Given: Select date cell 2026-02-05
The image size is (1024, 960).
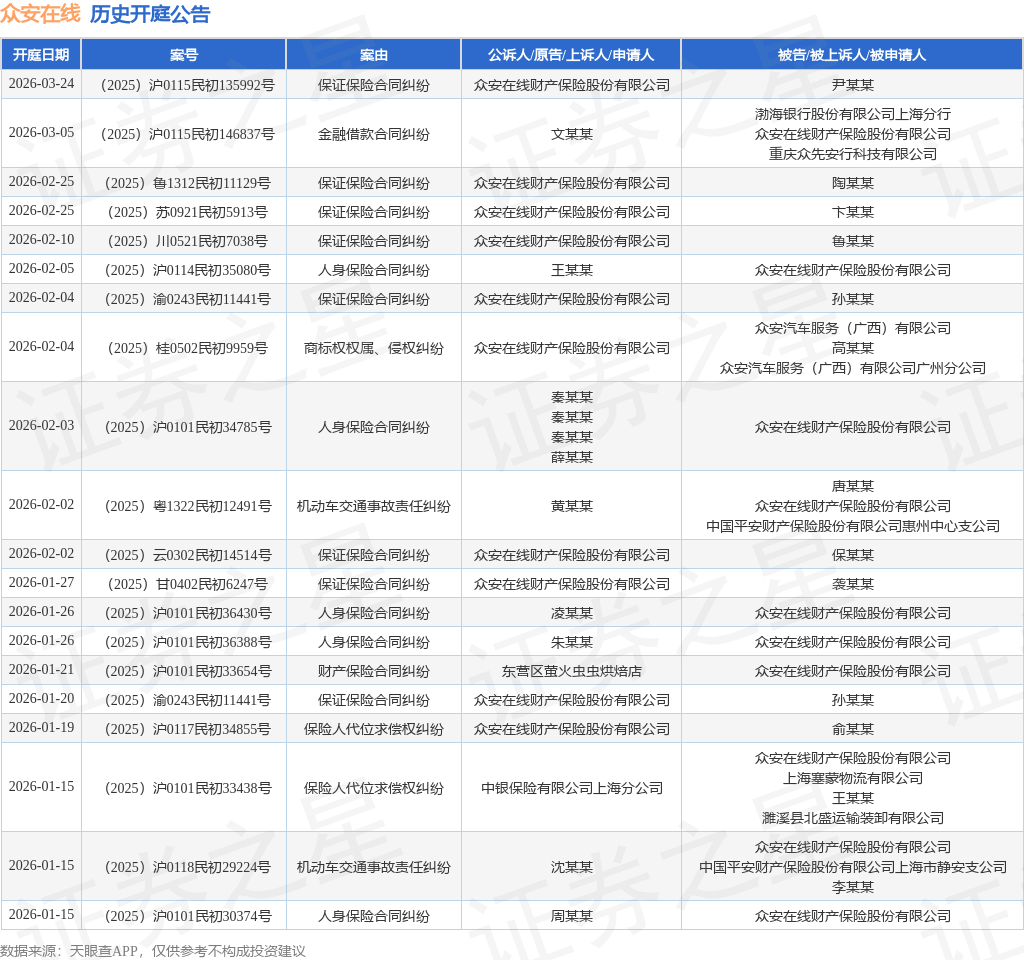Looking at the screenshot, I should (41, 268).
